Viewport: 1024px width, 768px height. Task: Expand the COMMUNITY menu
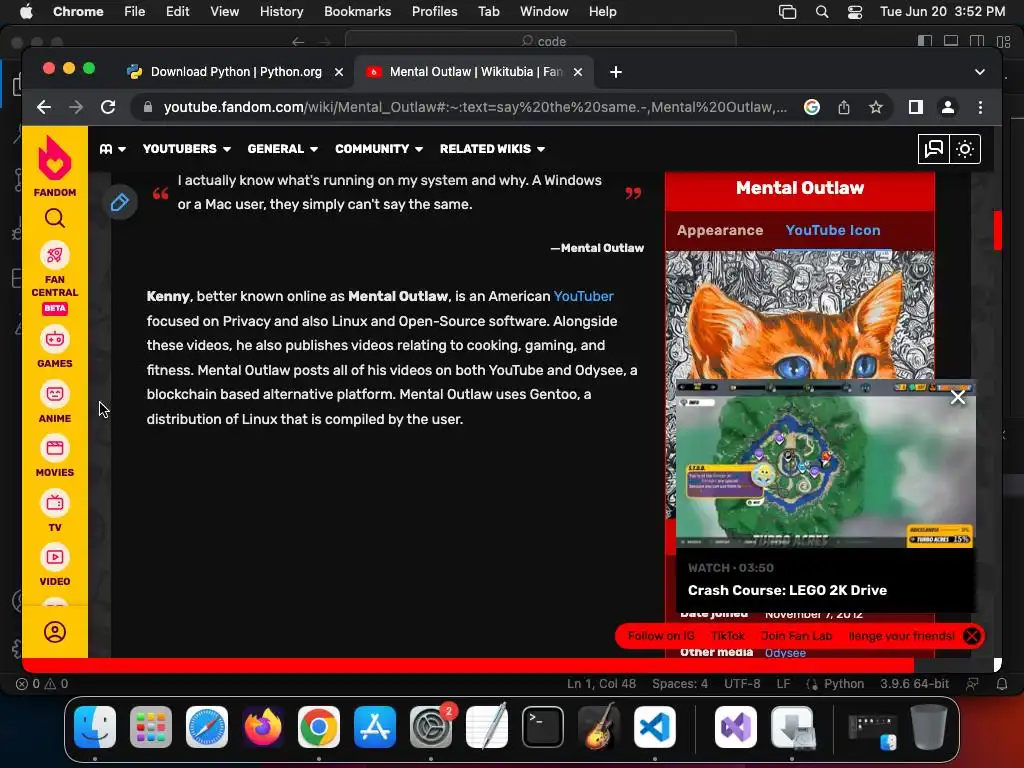[379, 149]
